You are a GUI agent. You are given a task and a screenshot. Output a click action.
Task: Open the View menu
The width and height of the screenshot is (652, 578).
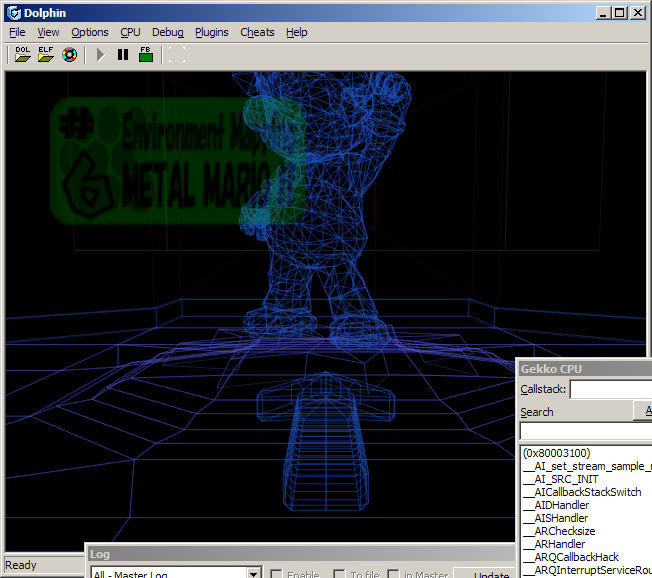click(48, 32)
